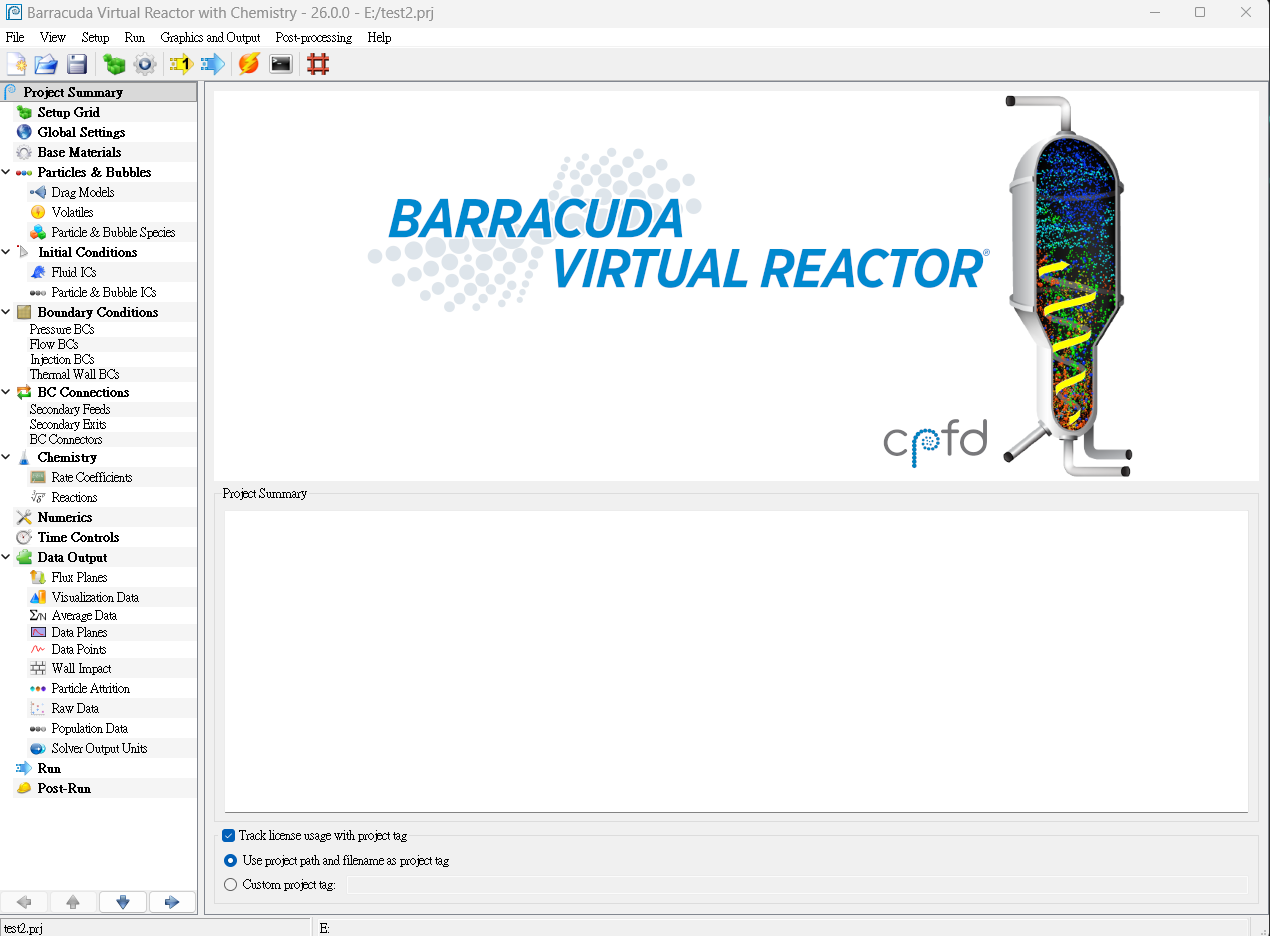
Task: Select Numerics in the tree
Action: click(65, 517)
